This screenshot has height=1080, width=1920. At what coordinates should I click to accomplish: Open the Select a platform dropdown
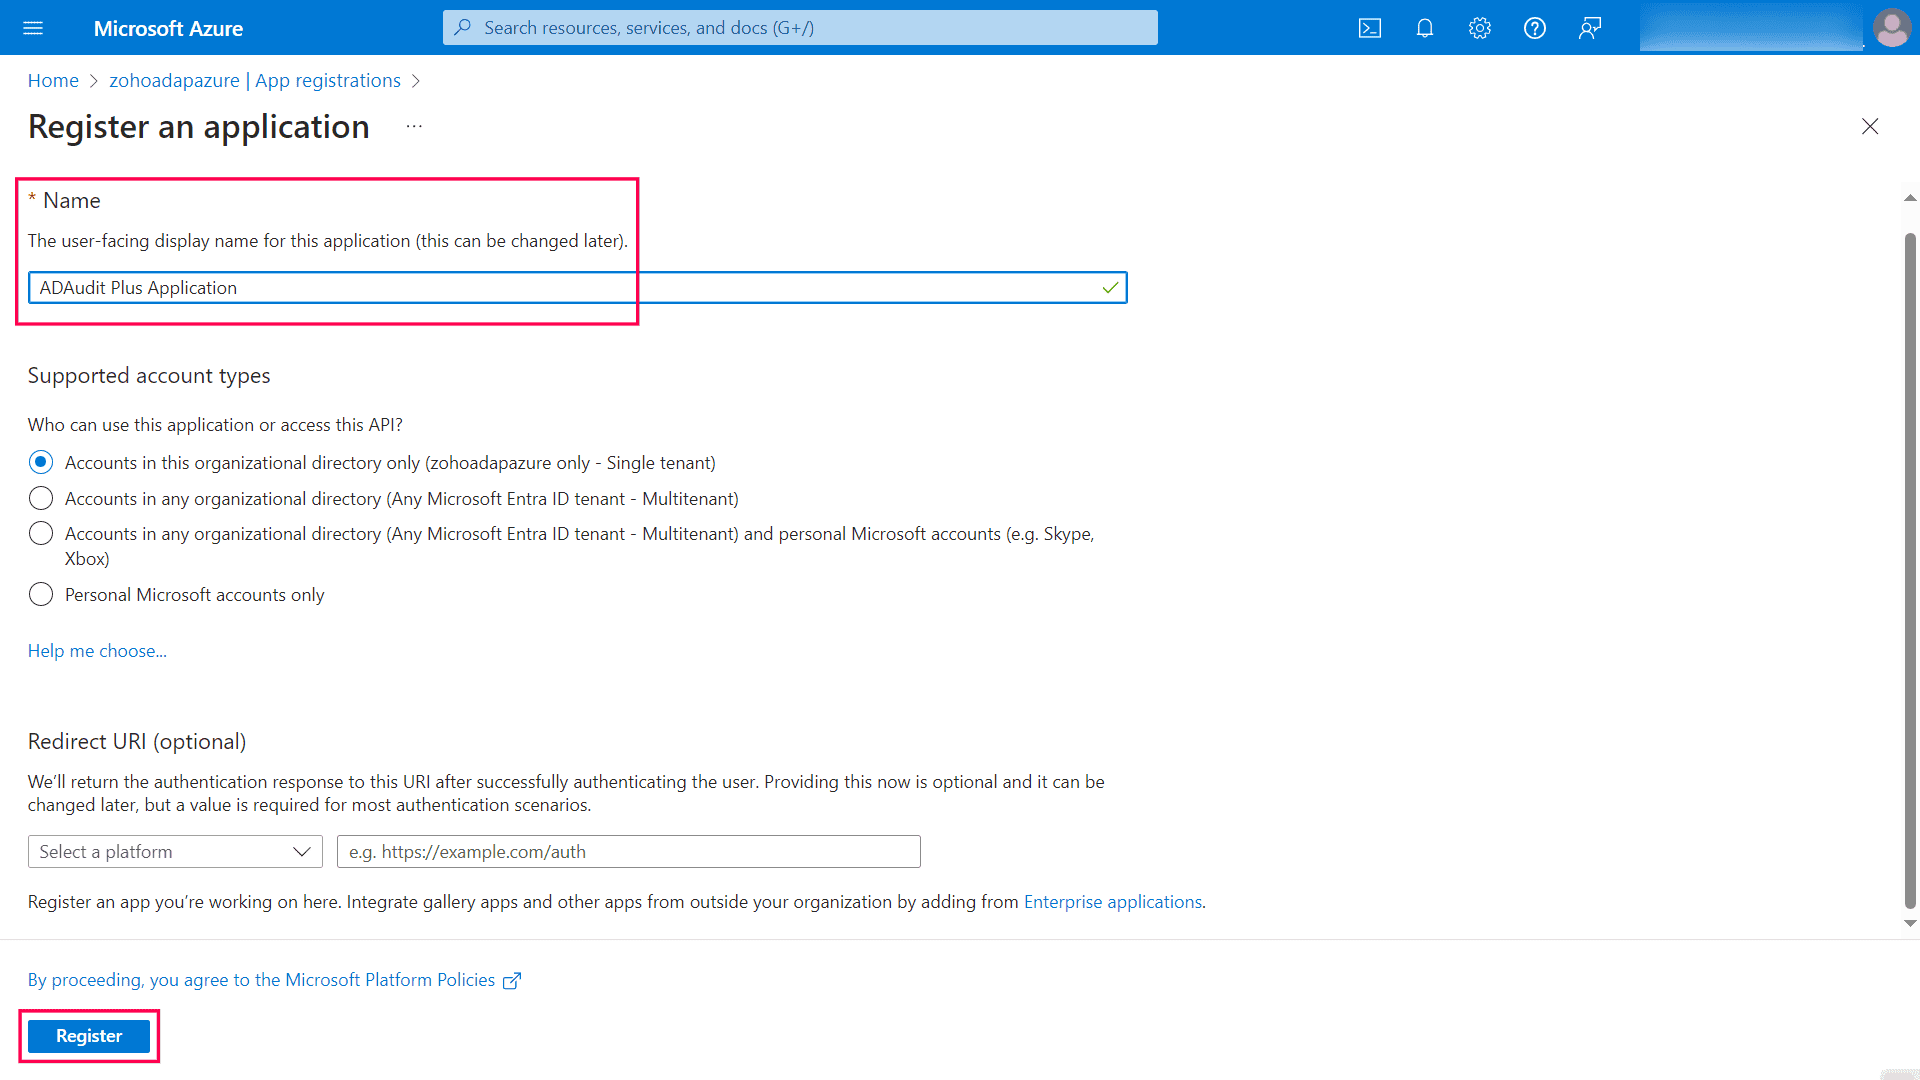click(175, 851)
